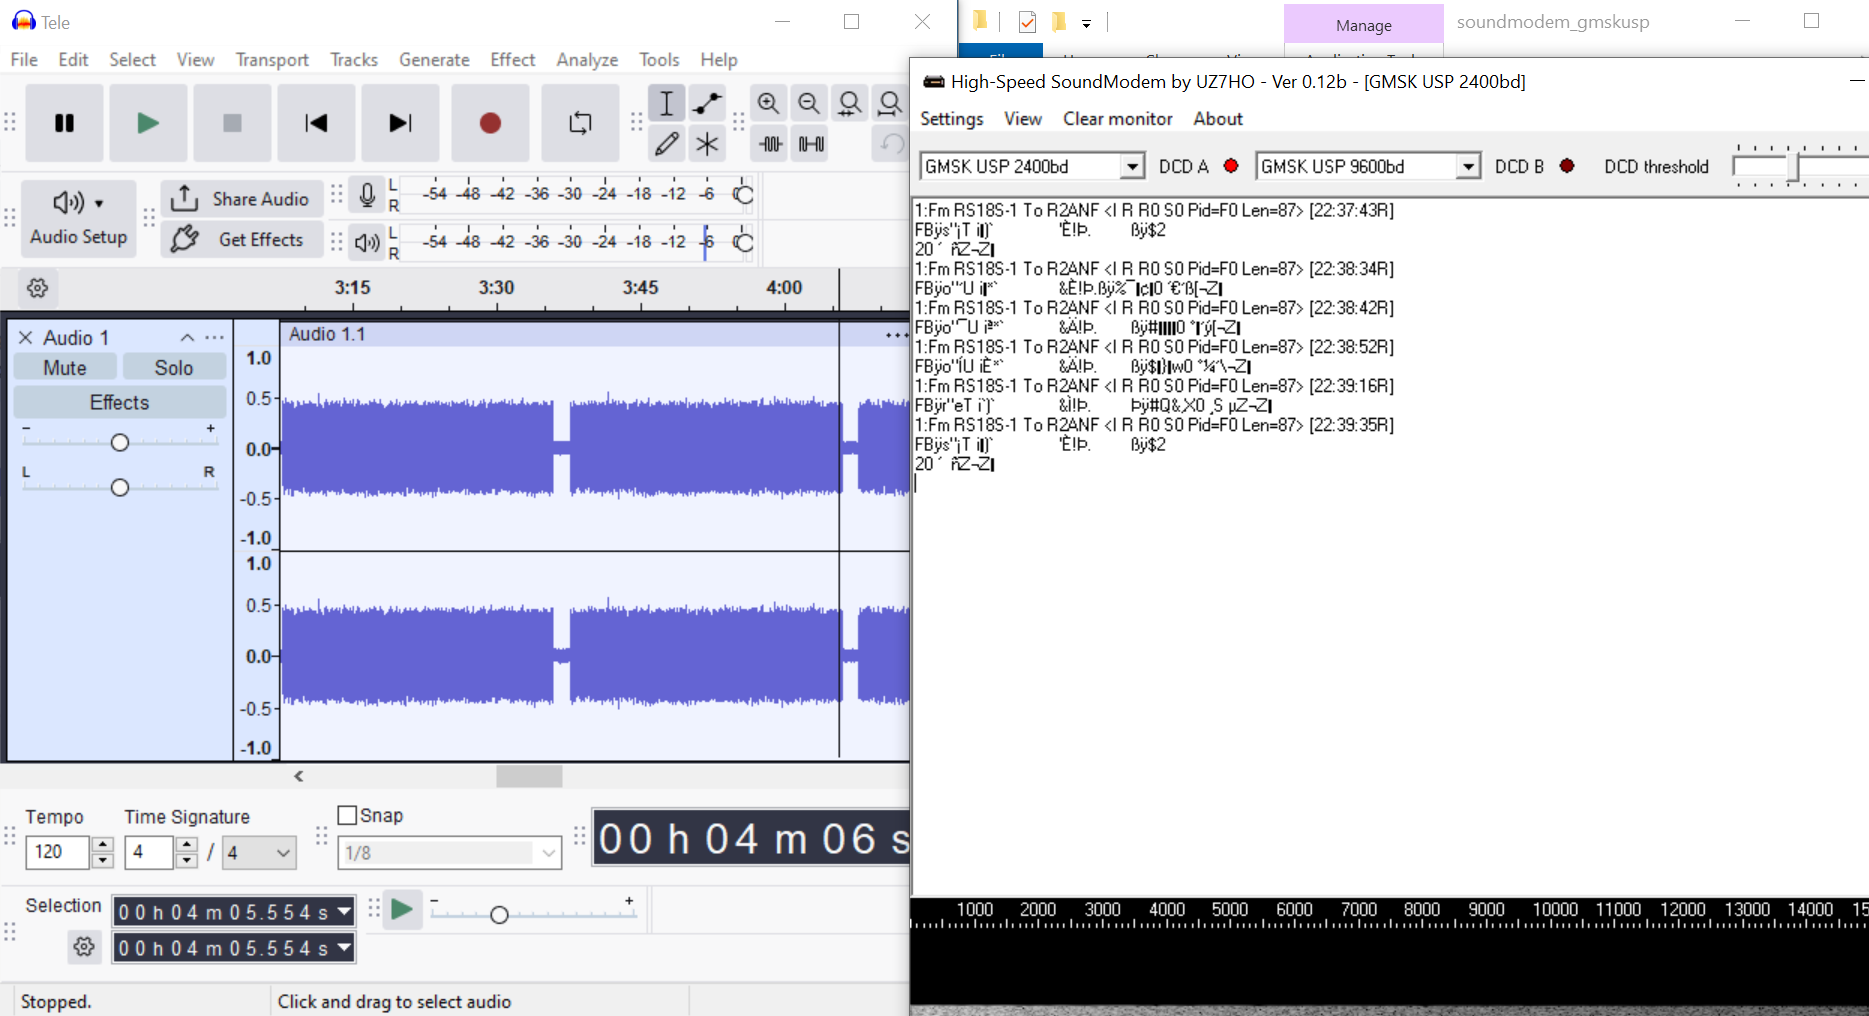
Task: Click Clear monitor in SoundModem
Action: point(1117,119)
